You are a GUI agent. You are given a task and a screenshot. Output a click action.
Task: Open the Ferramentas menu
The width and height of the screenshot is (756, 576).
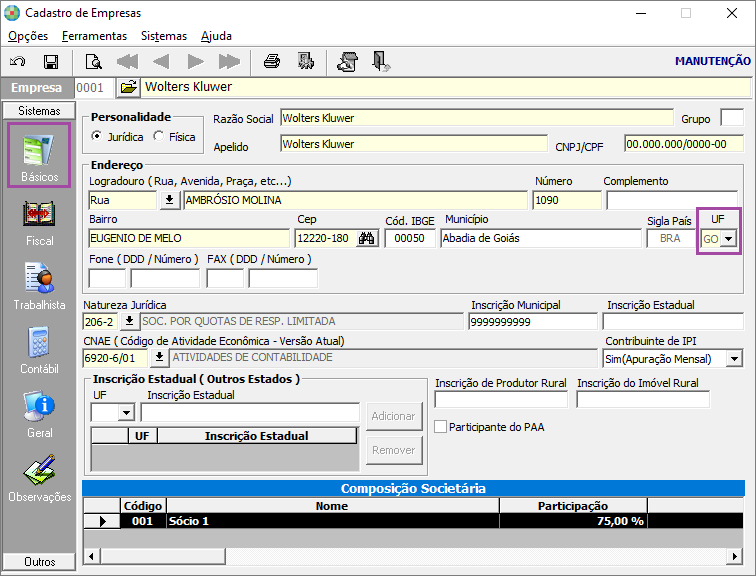94,36
